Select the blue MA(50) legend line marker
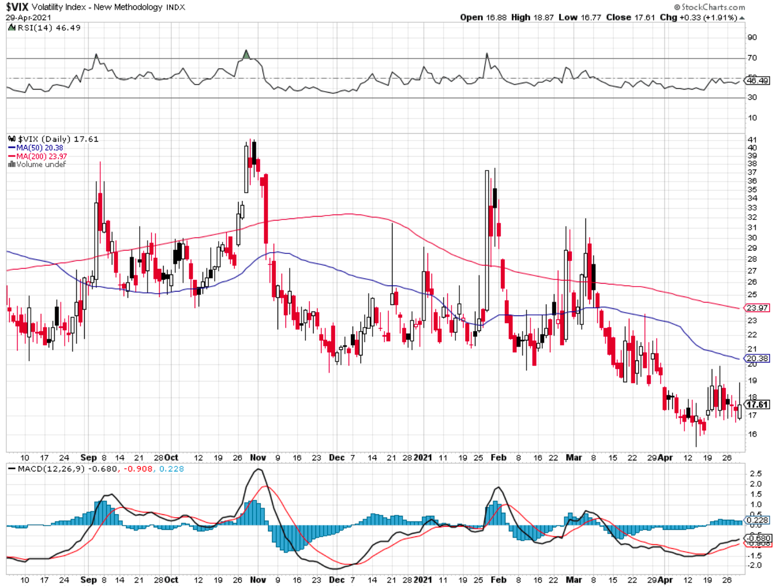The height and width of the screenshot is (588, 776). point(10,148)
